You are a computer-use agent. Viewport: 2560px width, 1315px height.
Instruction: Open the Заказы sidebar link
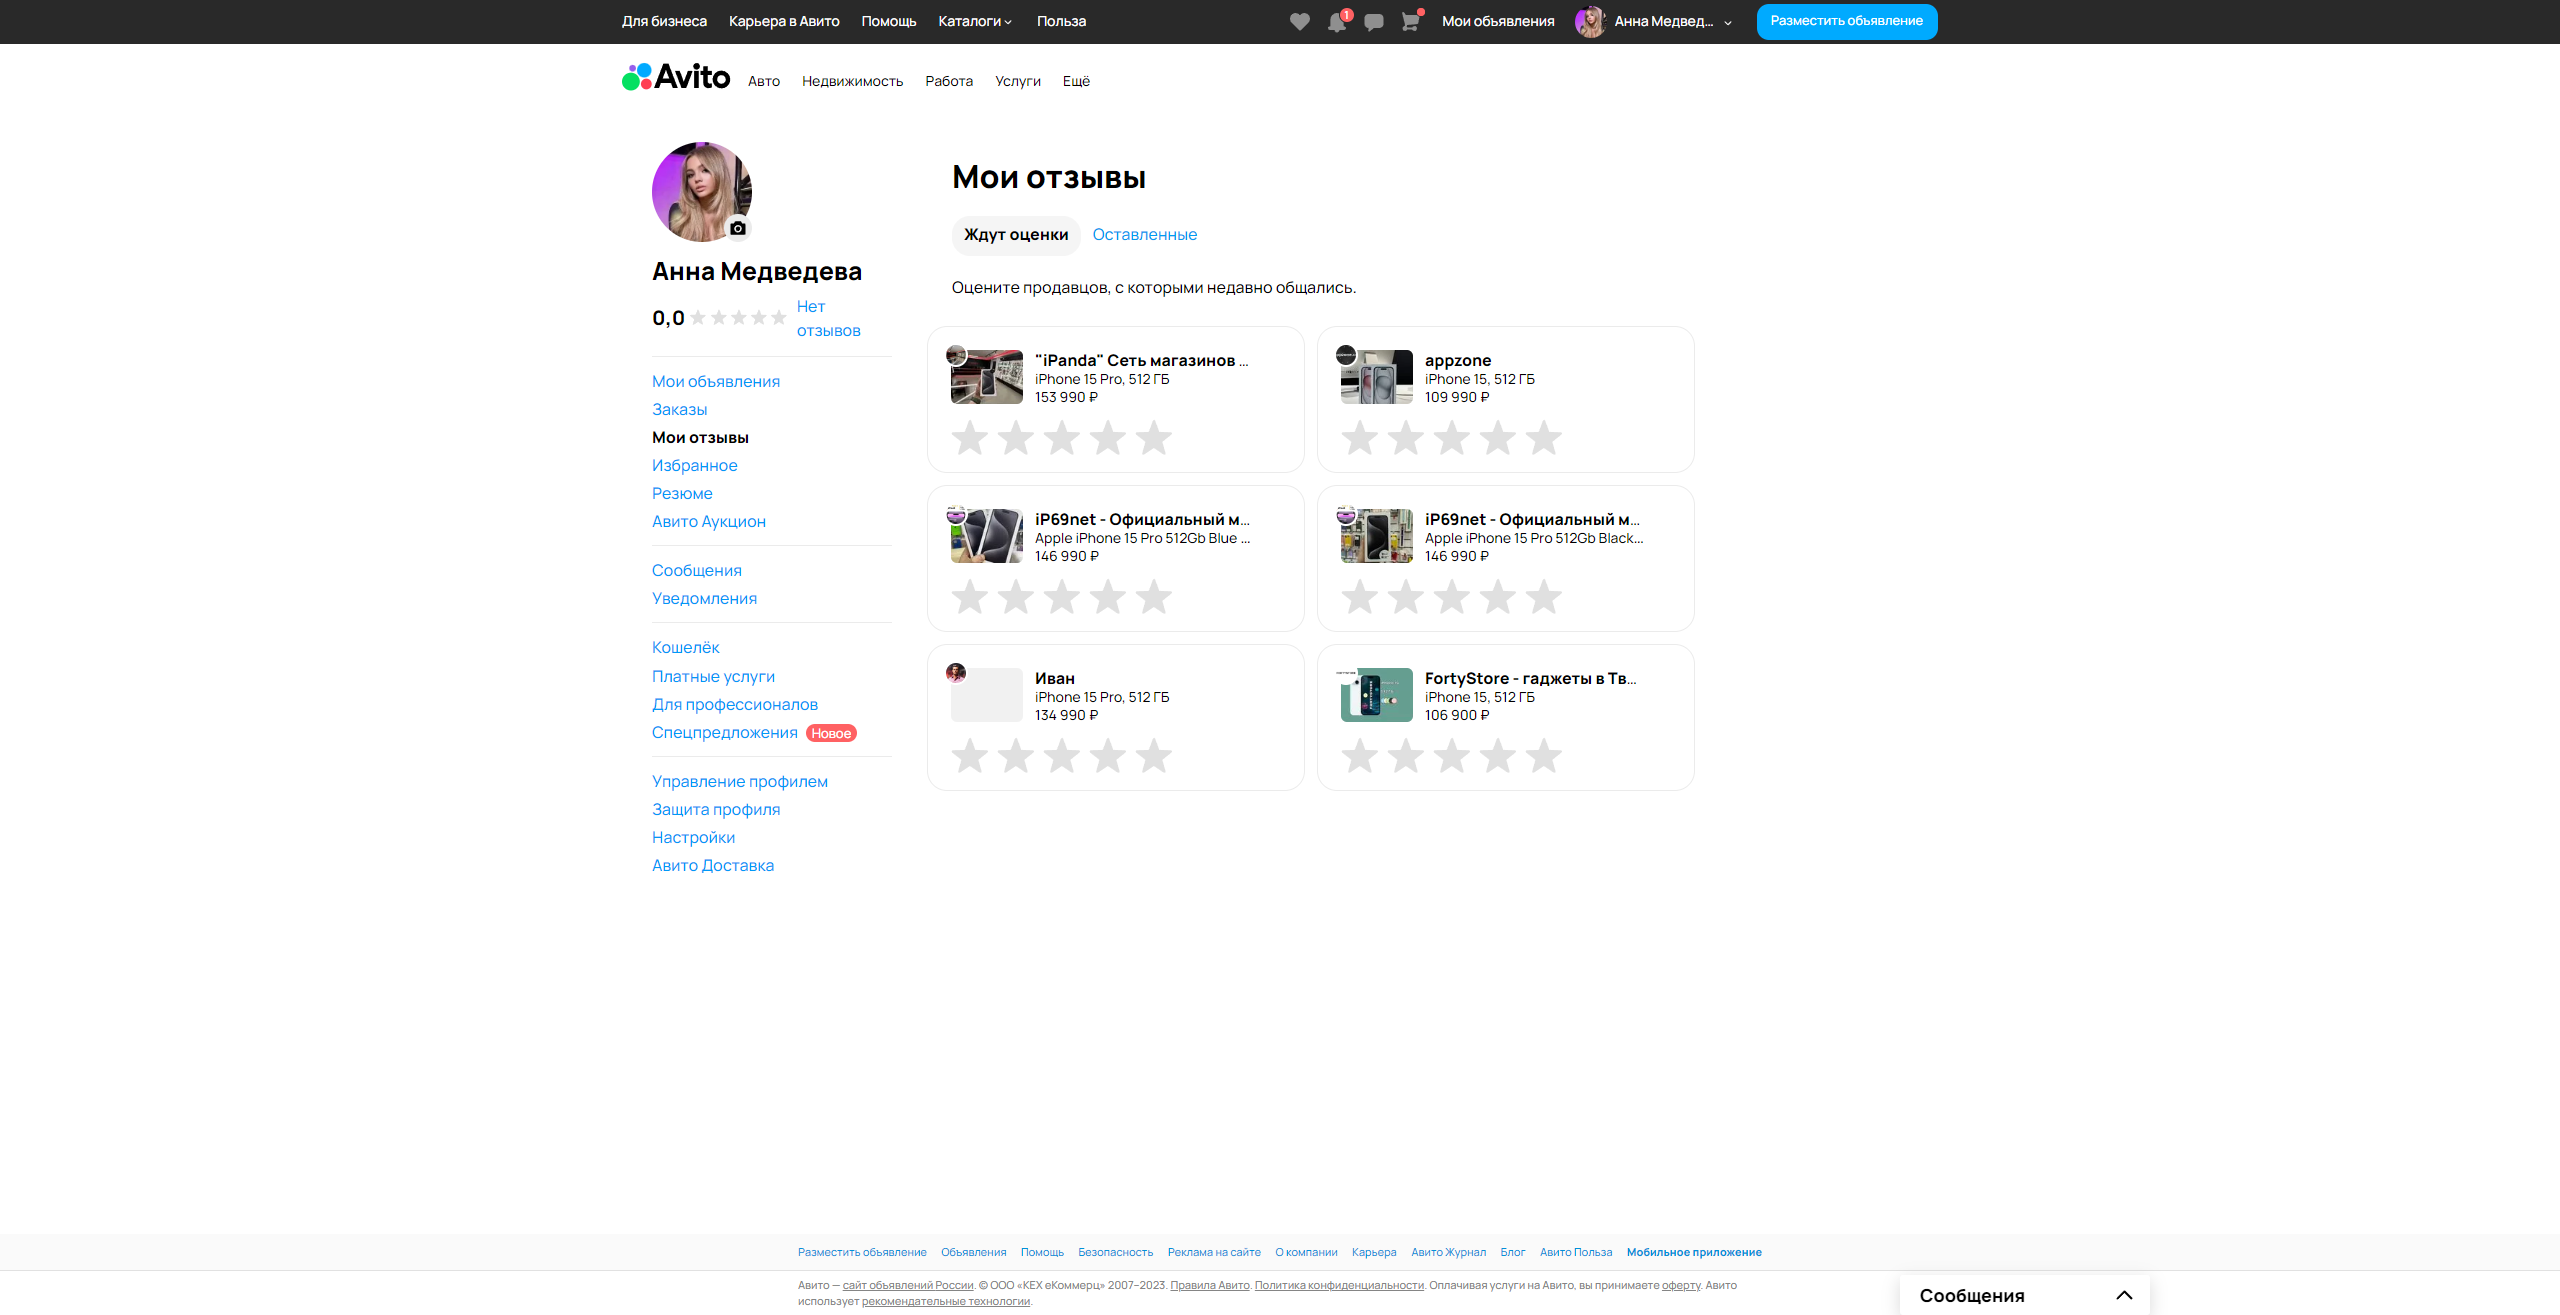(x=680, y=409)
